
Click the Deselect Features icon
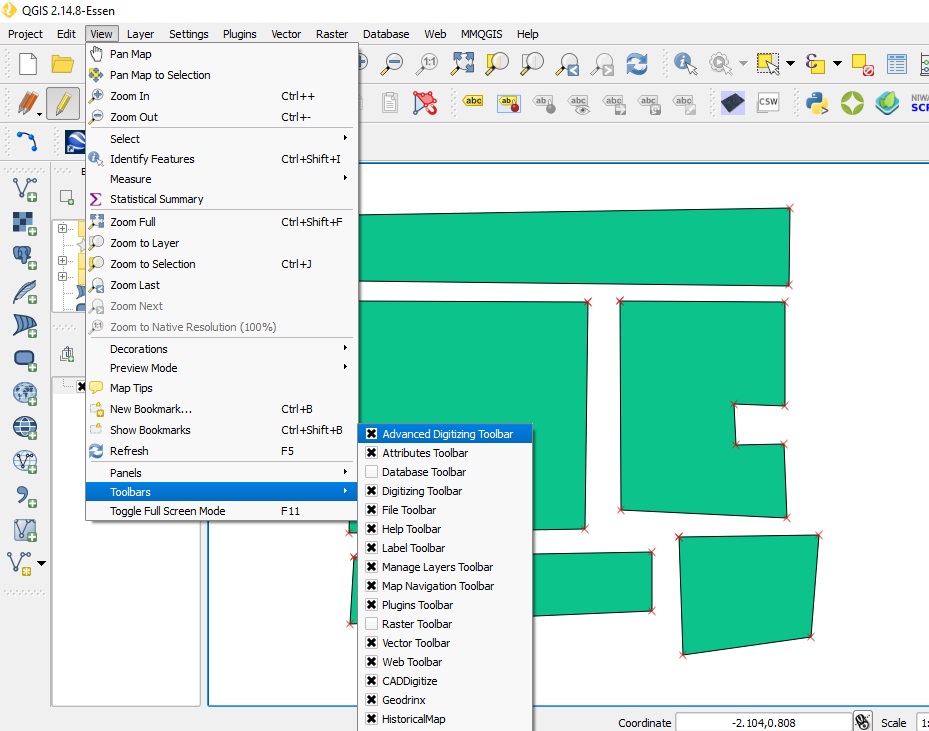pos(862,64)
